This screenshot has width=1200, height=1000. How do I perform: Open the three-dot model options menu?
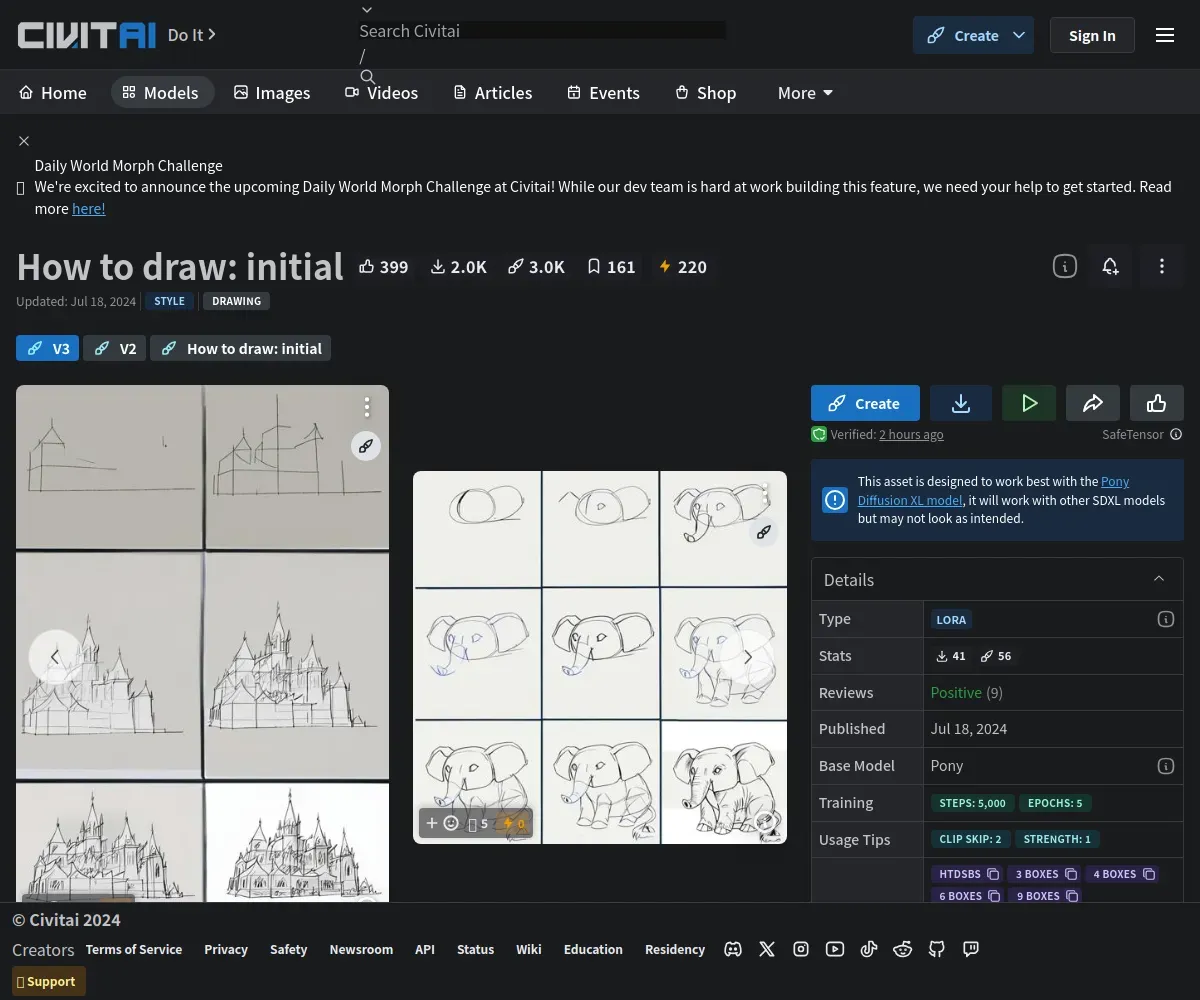coord(1161,266)
